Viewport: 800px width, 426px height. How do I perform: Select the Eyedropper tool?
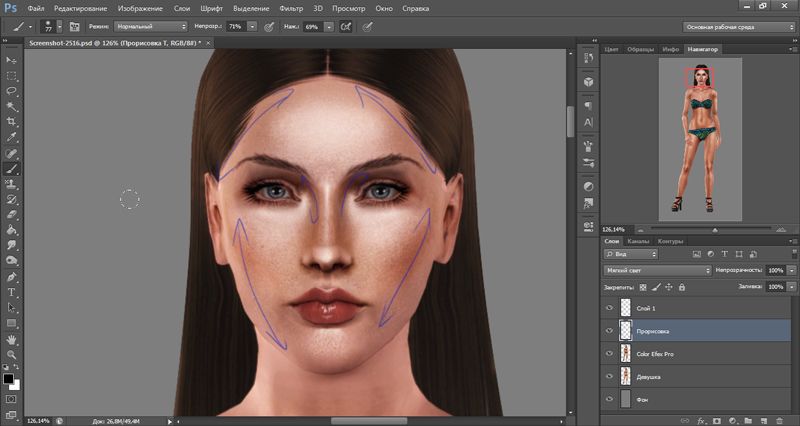coord(11,137)
